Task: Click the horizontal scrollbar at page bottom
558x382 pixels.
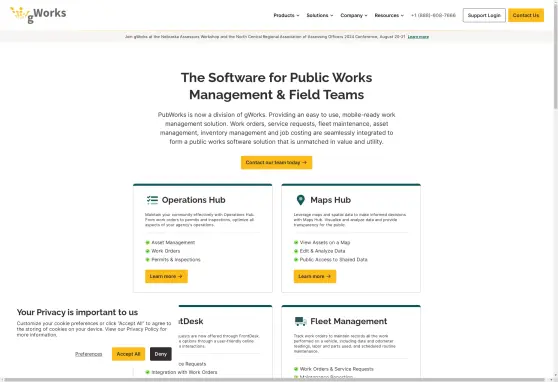Action: coord(274,380)
